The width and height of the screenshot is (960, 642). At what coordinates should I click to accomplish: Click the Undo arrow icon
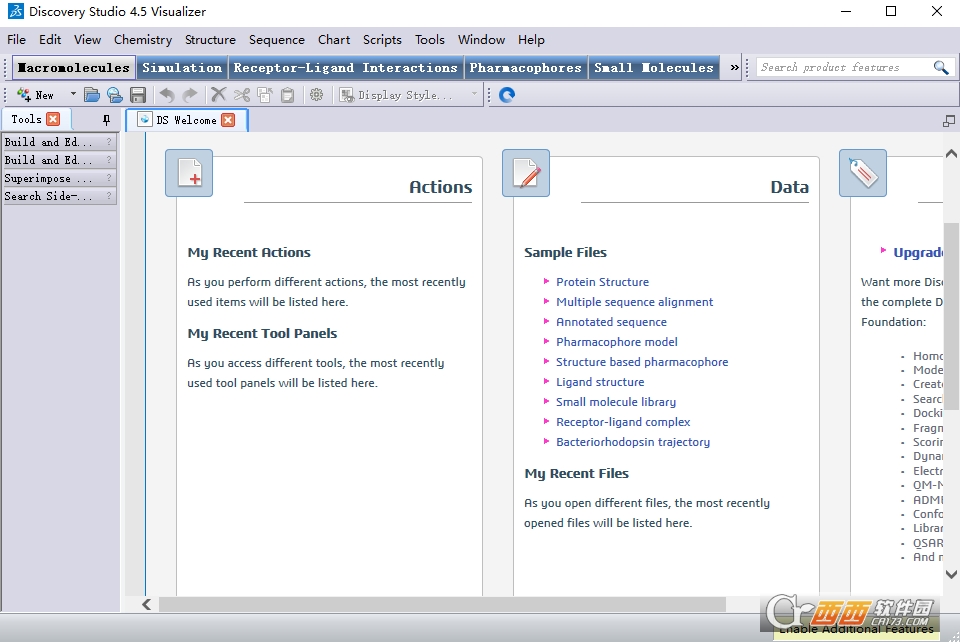tap(167, 95)
